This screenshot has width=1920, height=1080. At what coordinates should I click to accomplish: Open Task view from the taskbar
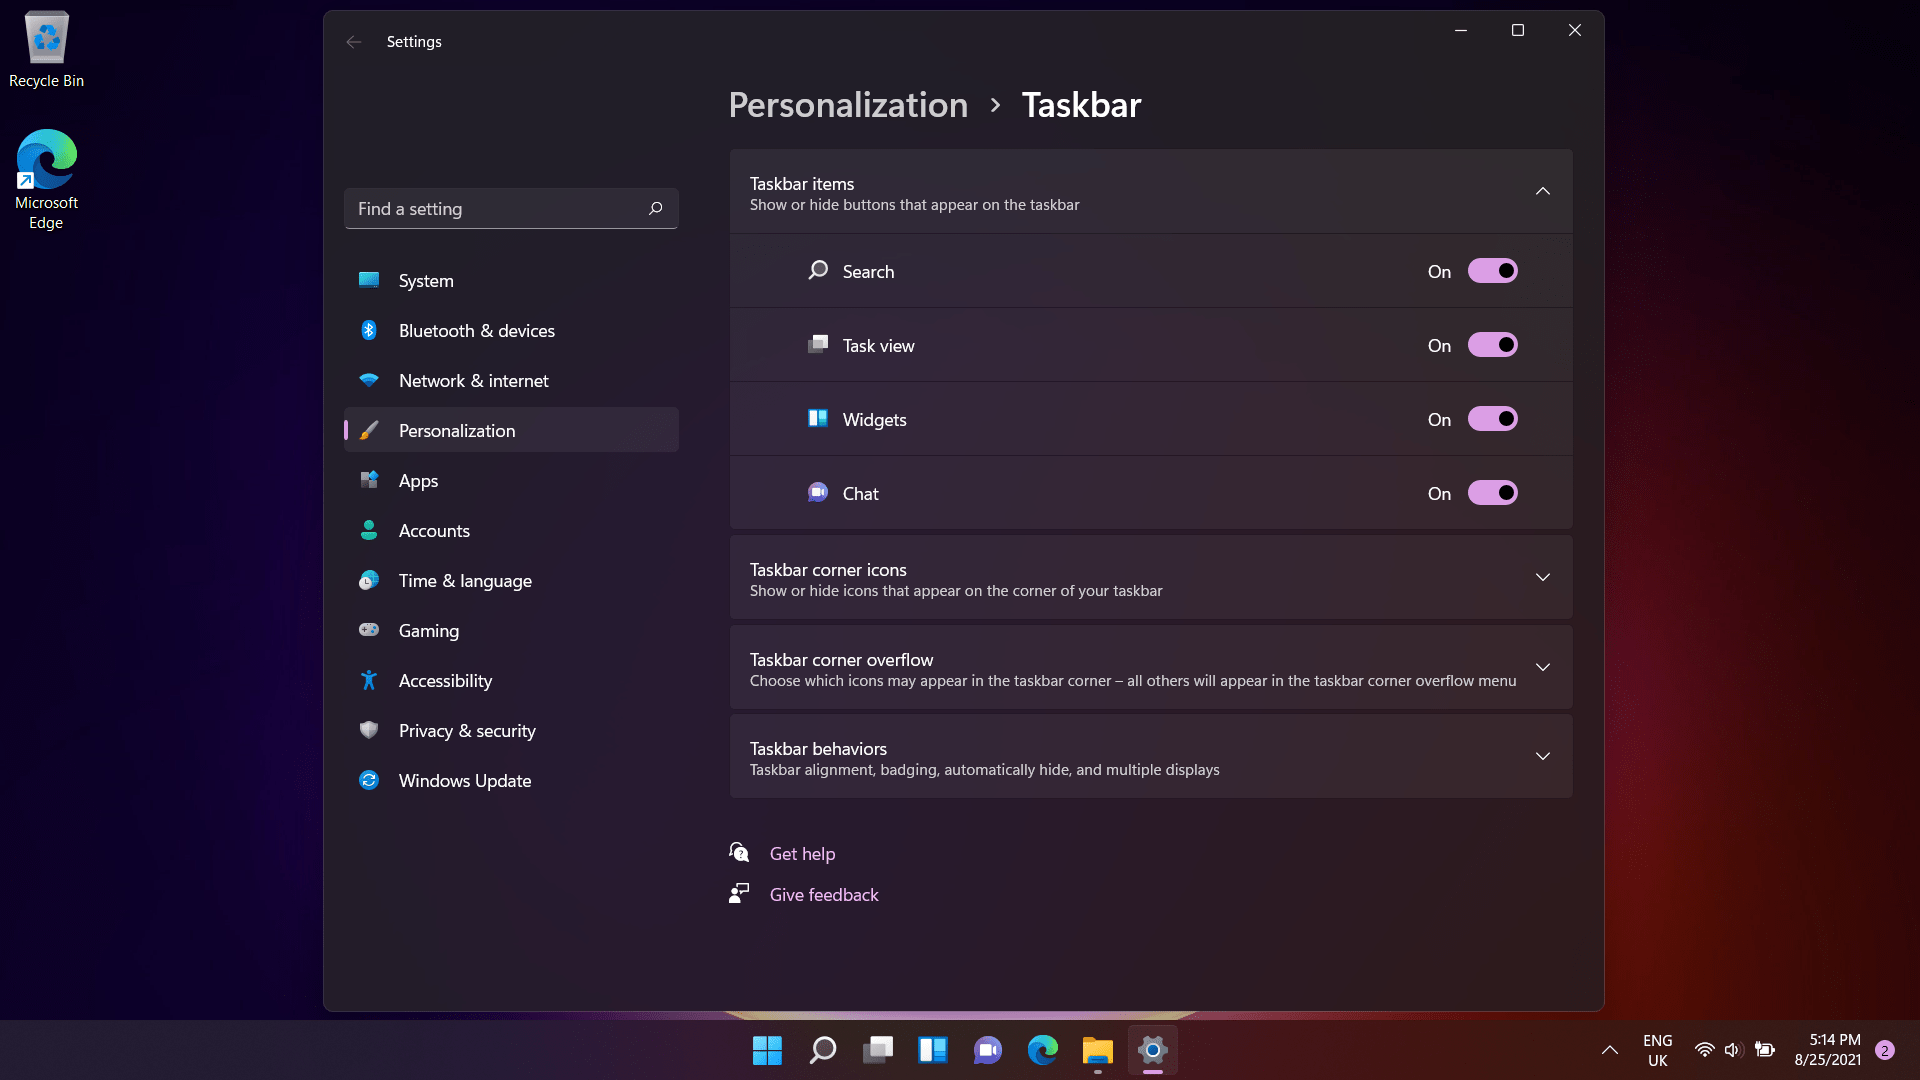[878, 1050]
